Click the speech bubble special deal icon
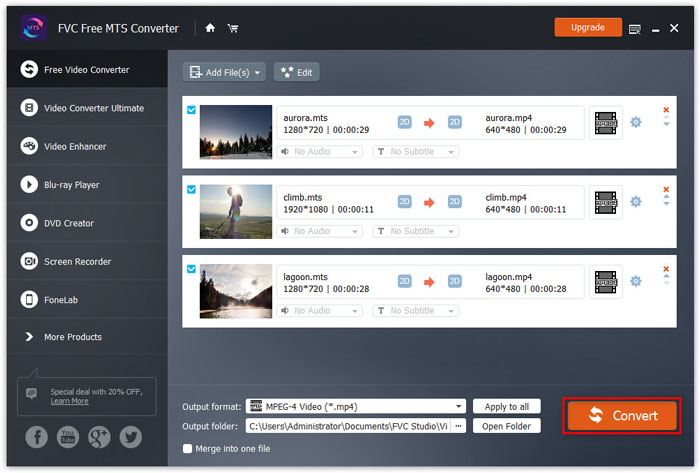The height and width of the screenshot is (473, 700). [31, 393]
